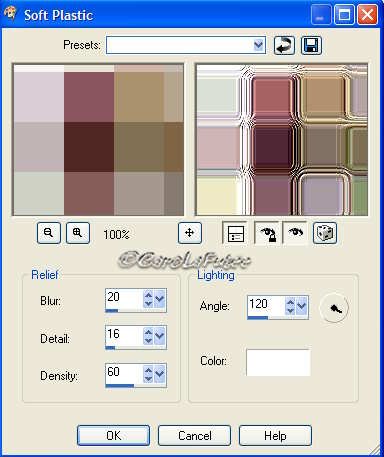Increase Angle with the up spinner arrow
This screenshot has height=457, width=384.
click(290, 302)
